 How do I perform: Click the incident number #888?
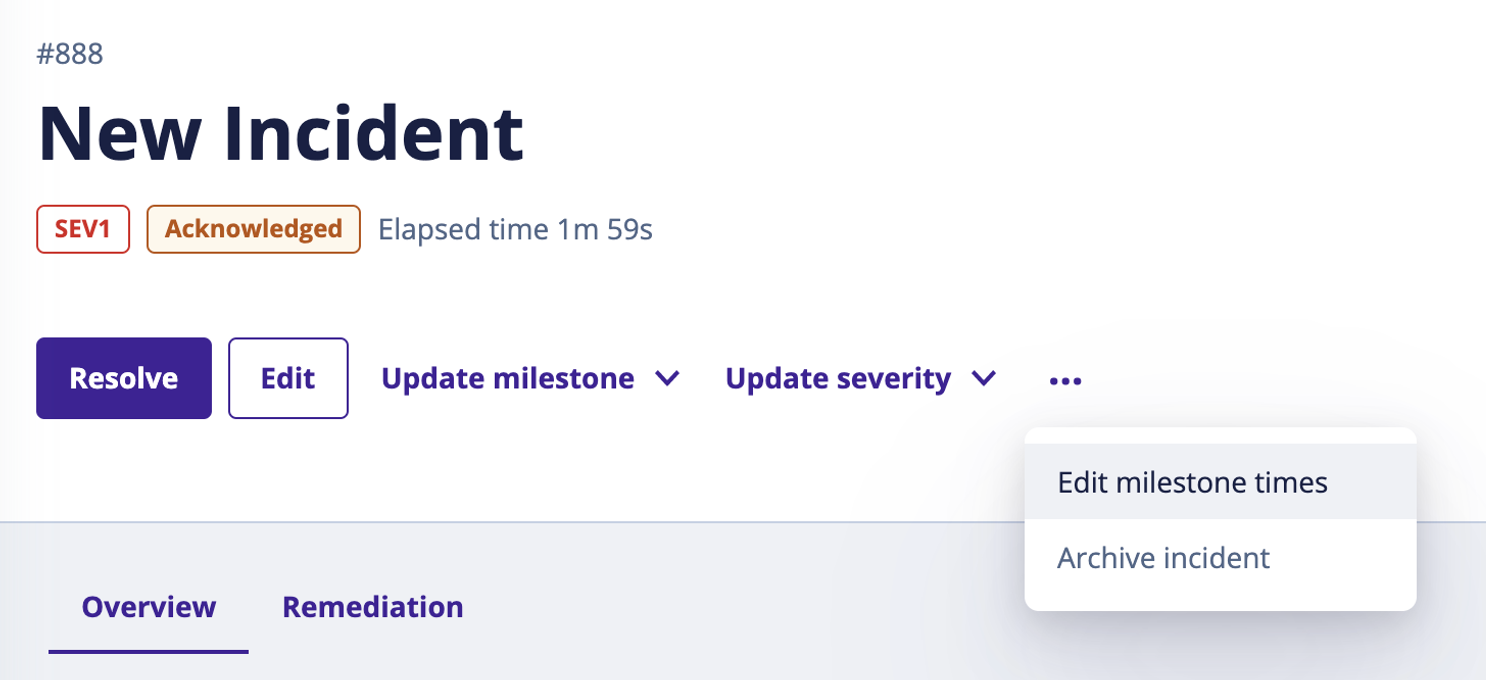(x=70, y=54)
